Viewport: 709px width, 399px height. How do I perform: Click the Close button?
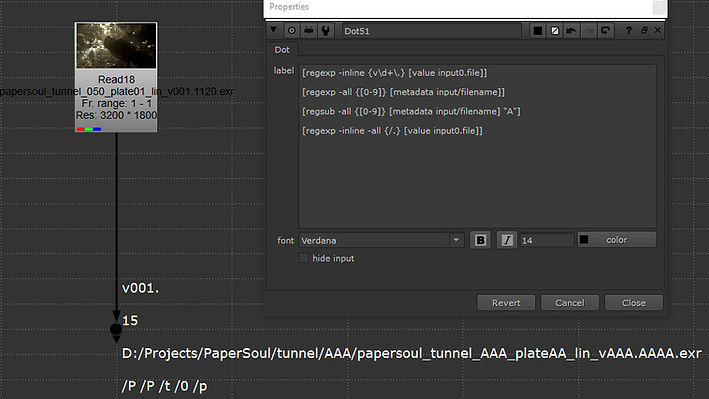(x=633, y=303)
